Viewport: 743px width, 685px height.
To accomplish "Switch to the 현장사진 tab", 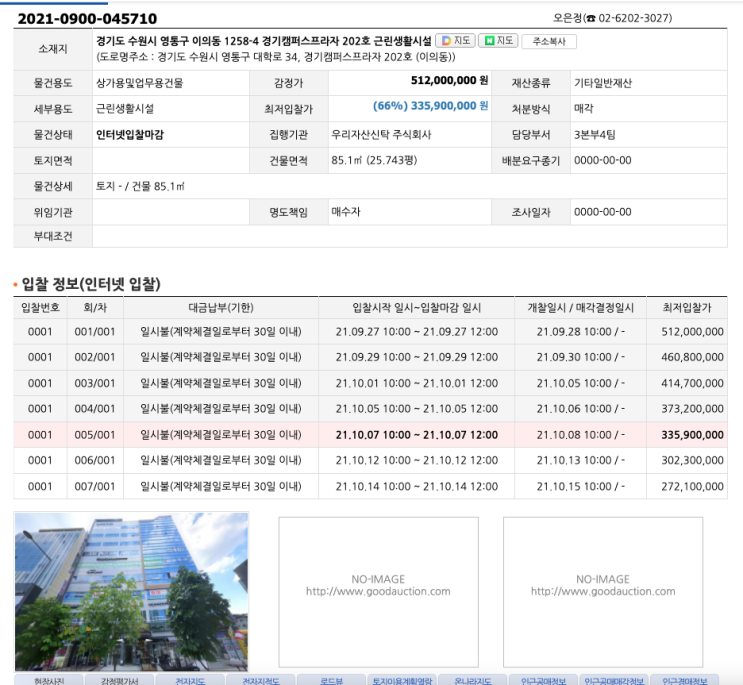I will 49,680.
